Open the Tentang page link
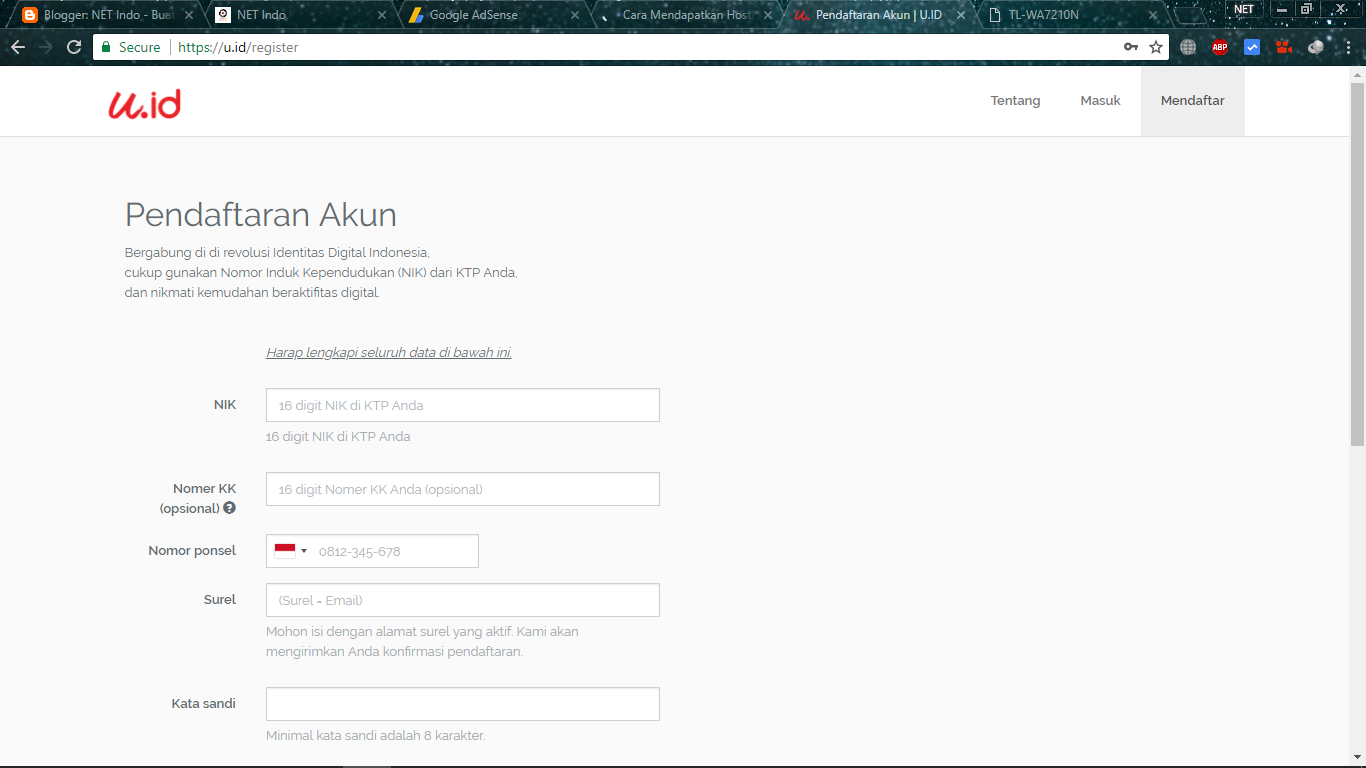 coord(1015,101)
